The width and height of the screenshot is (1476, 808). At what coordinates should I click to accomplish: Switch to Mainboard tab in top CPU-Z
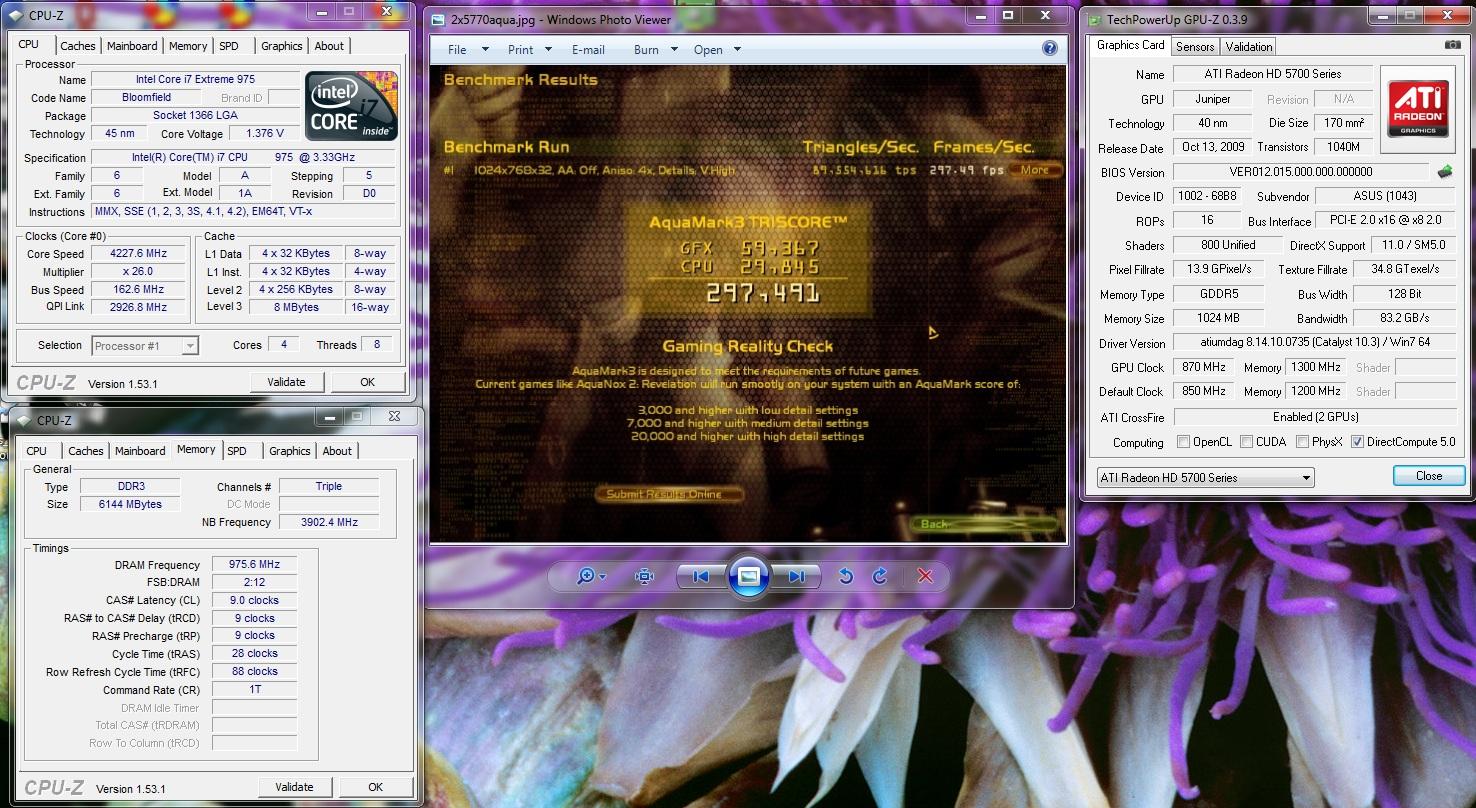pos(132,46)
